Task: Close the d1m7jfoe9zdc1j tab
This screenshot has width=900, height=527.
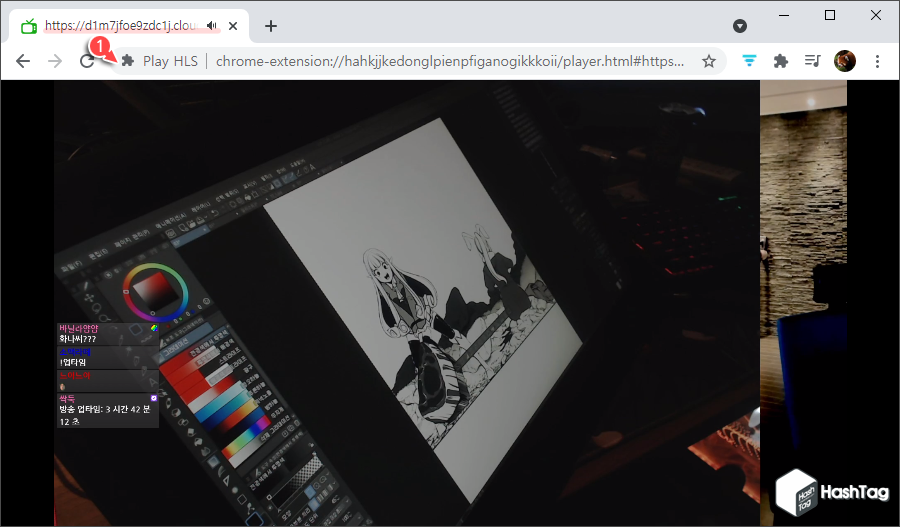Action: coord(232,26)
